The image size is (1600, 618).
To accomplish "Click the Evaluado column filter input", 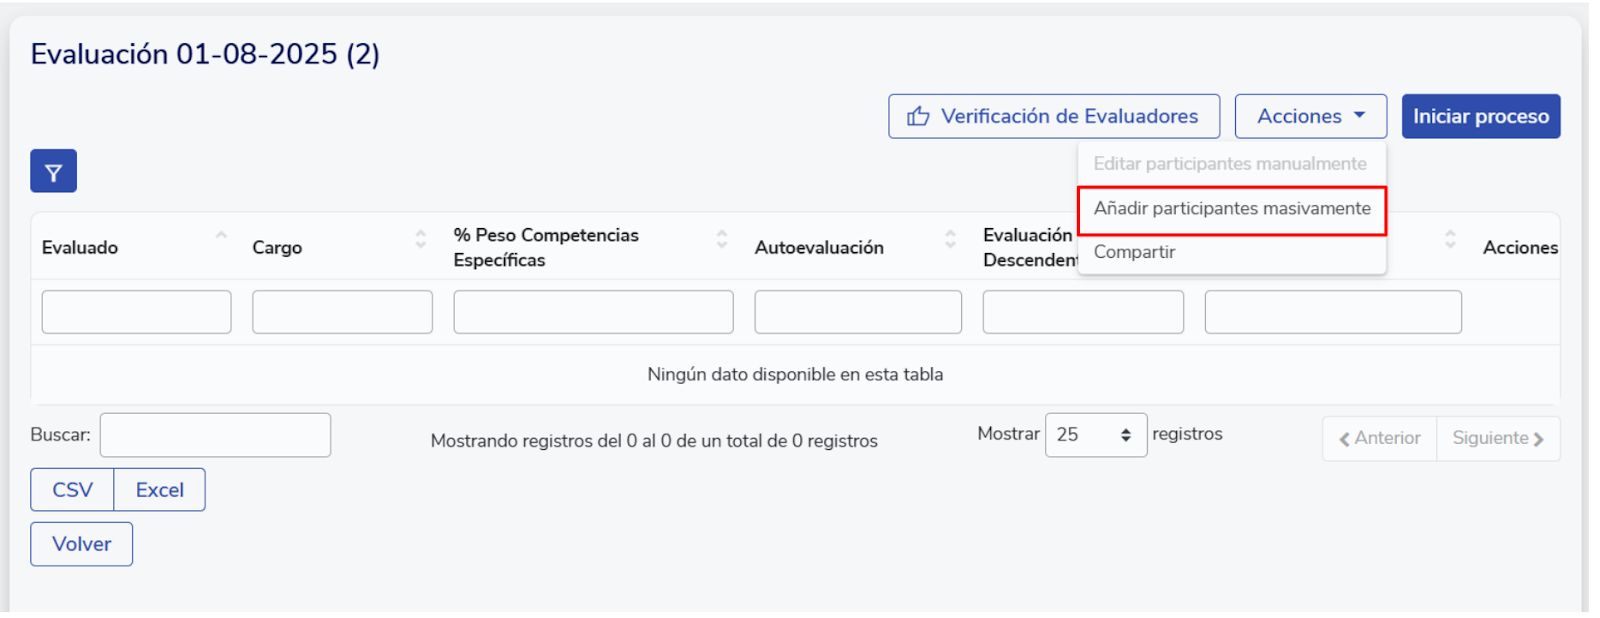I will tap(136, 312).
